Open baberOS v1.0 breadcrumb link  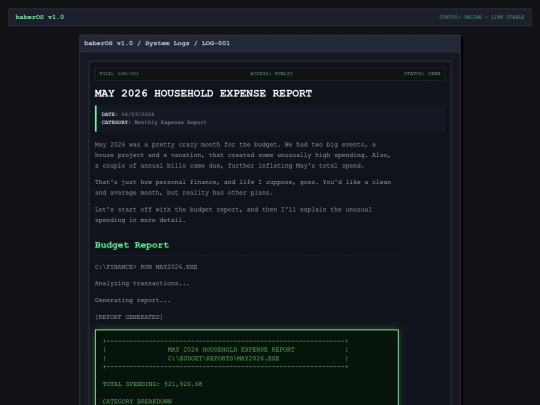pyautogui.click(x=108, y=43)
